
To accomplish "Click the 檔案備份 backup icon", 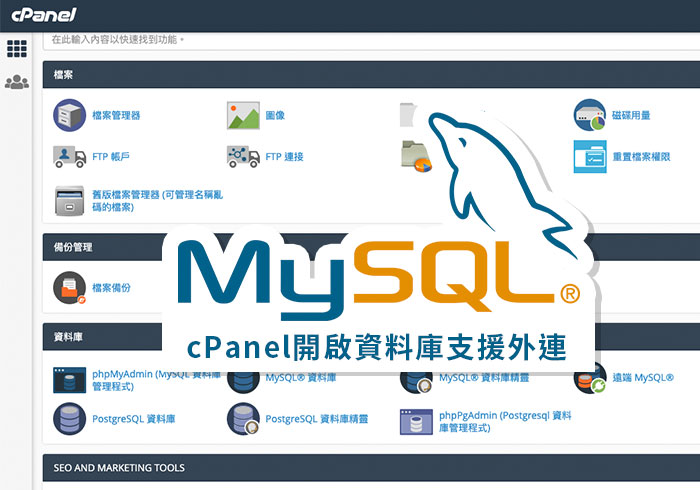I will click(69, 288).
